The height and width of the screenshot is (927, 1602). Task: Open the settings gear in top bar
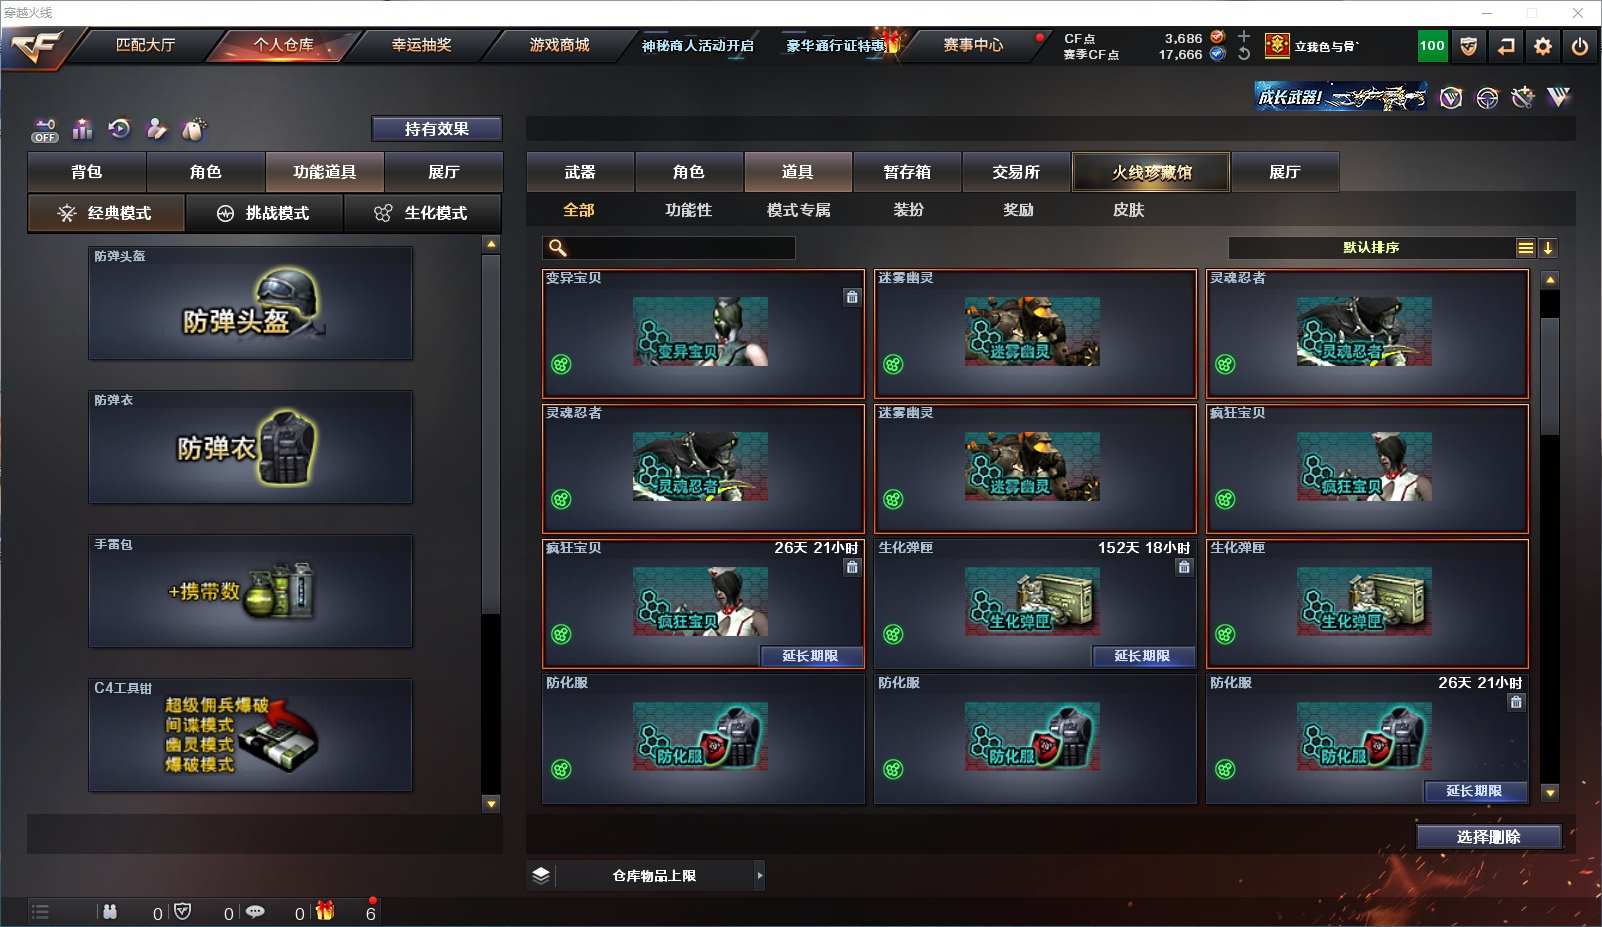[x=1543, y=46]
